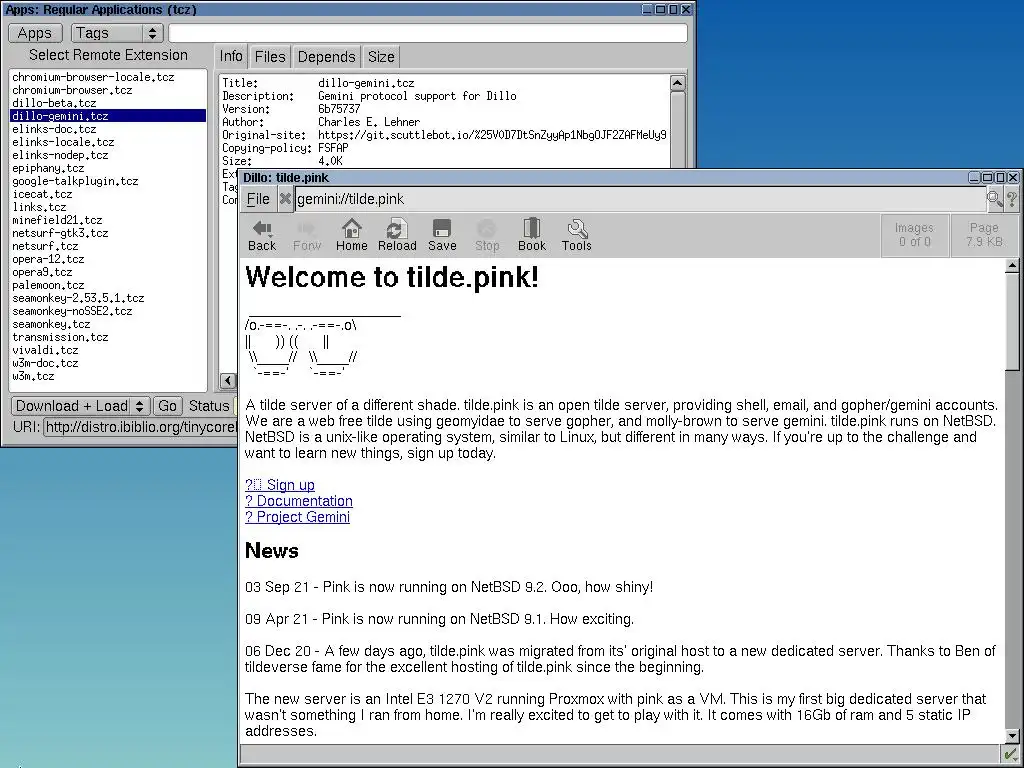Viewport: 1024px width, 768px height.
Task: Open the Book bookmarks icon
Action: tap(532, 235)
